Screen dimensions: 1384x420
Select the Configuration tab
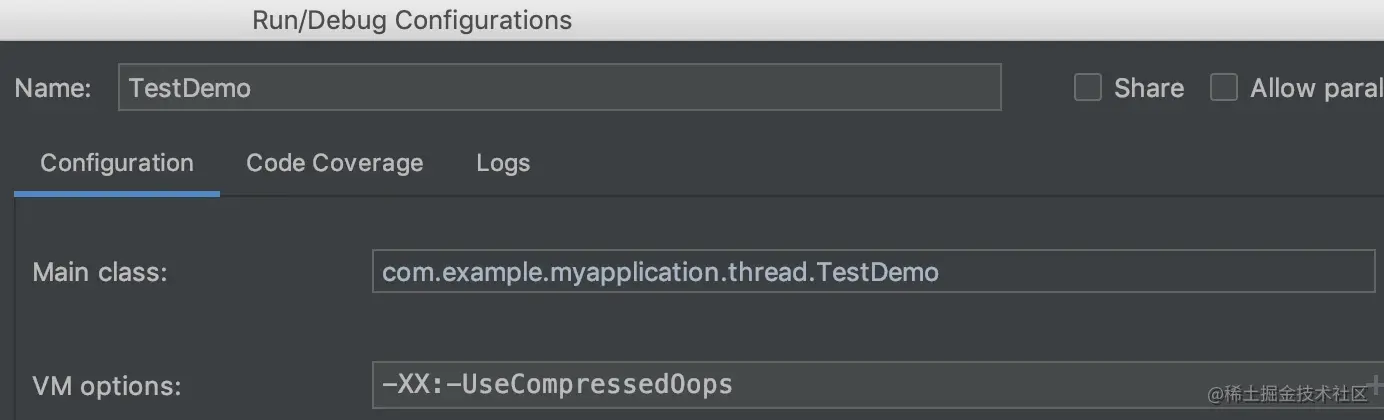117,163
